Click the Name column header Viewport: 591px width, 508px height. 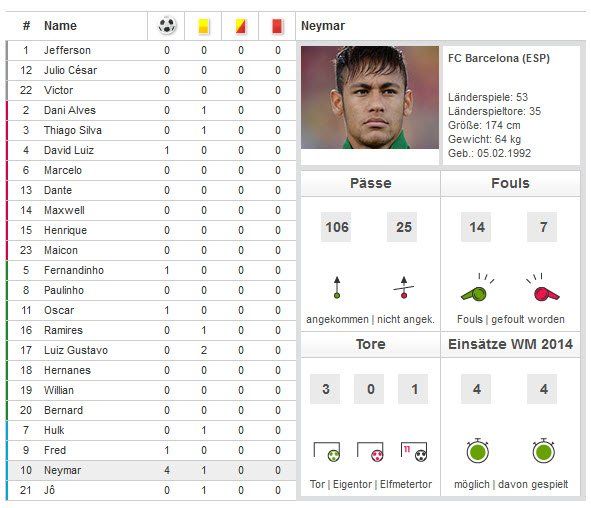[60, 26]
